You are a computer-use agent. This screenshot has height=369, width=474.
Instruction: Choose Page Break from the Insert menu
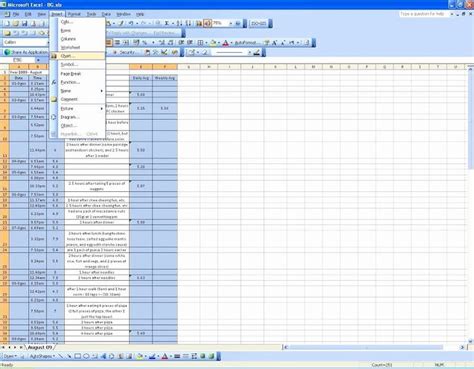pyautogui.click(x=77, y=73)
